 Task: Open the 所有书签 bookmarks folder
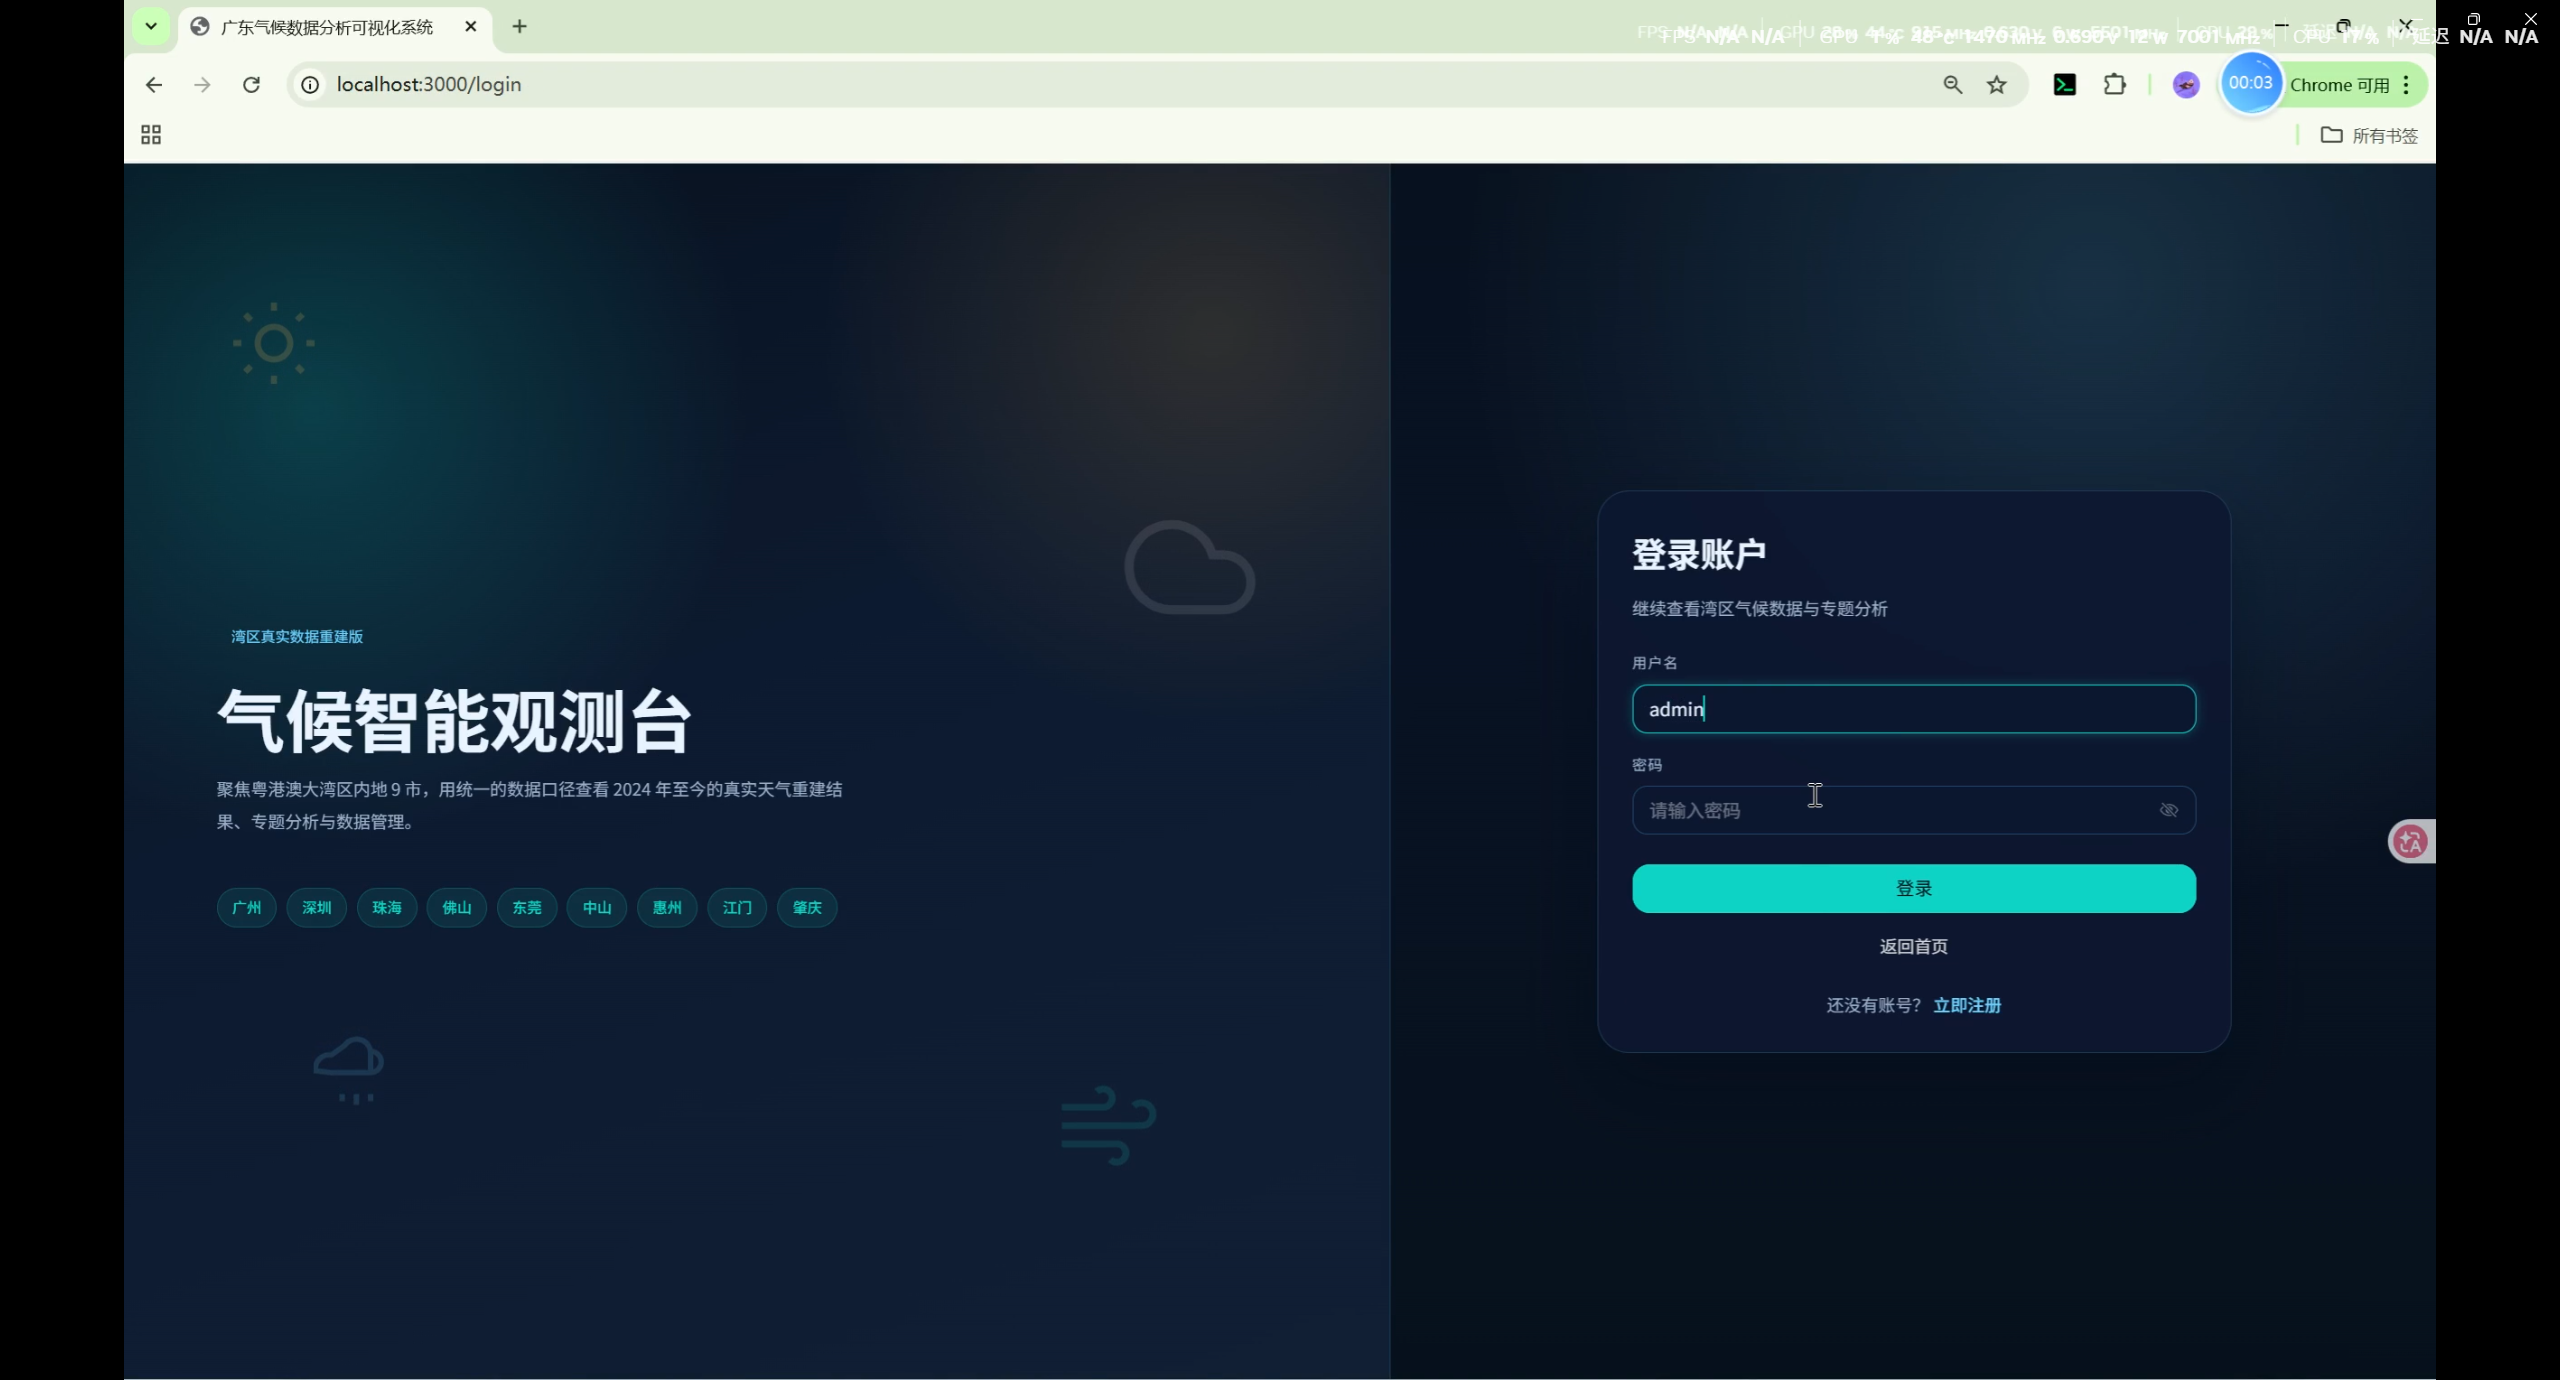tap(2369, 135)
